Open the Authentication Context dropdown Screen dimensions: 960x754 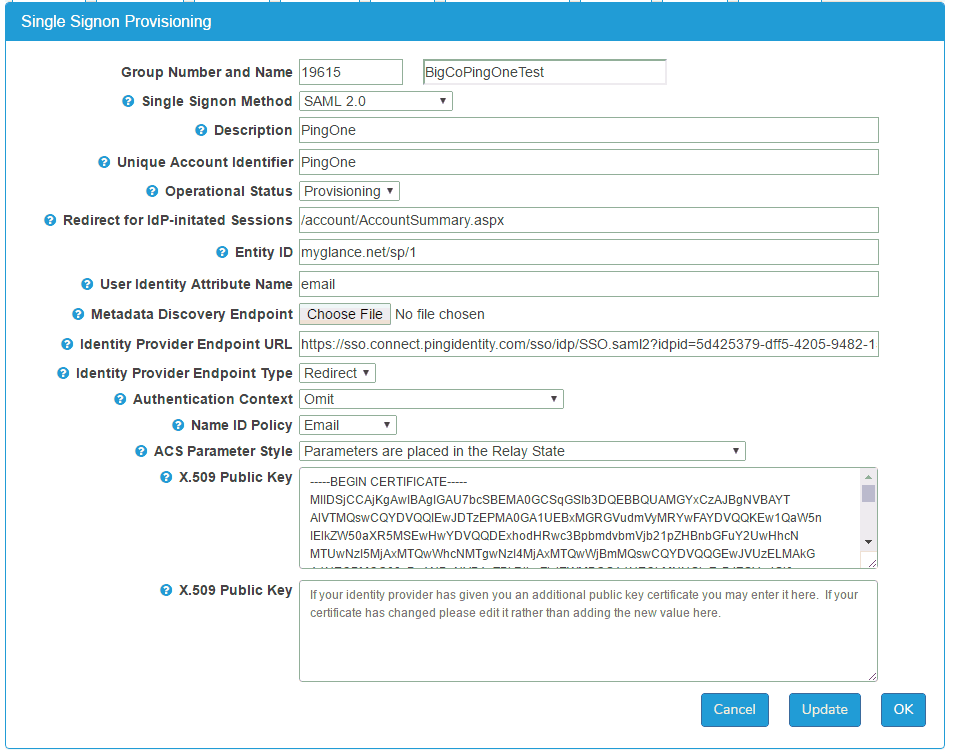(x=431, y=399)
